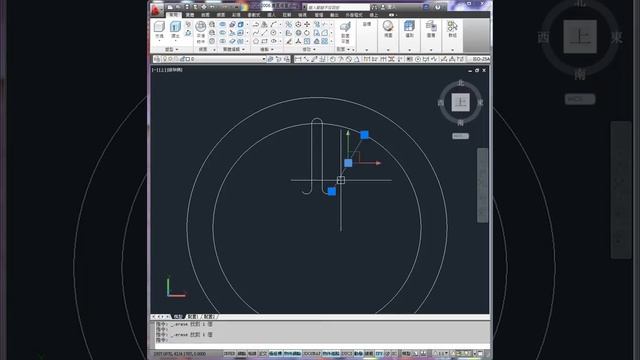
Task: Toggle DUCS in the status bar
Action: click(347, 353)
